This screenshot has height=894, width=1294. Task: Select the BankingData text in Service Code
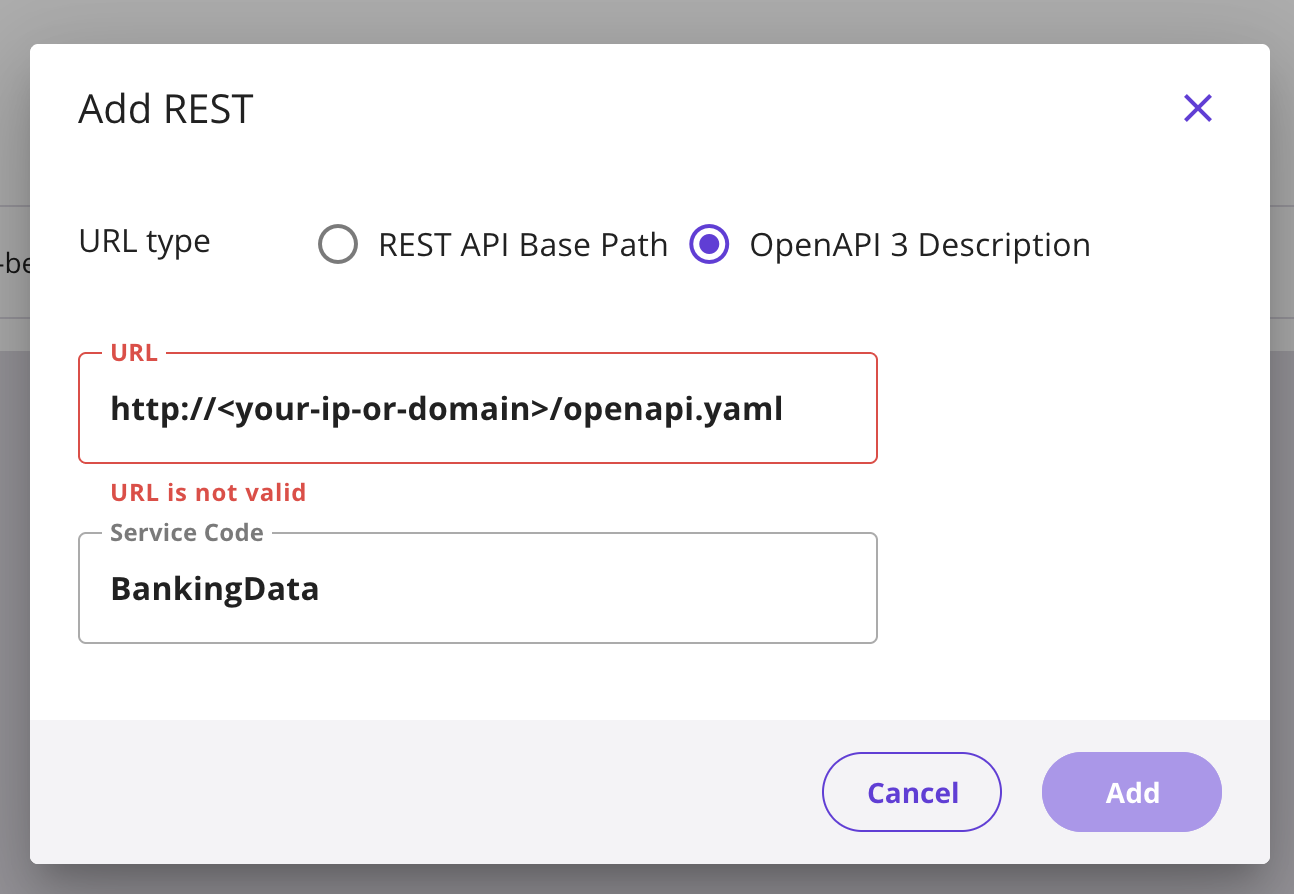coord(215,589)
